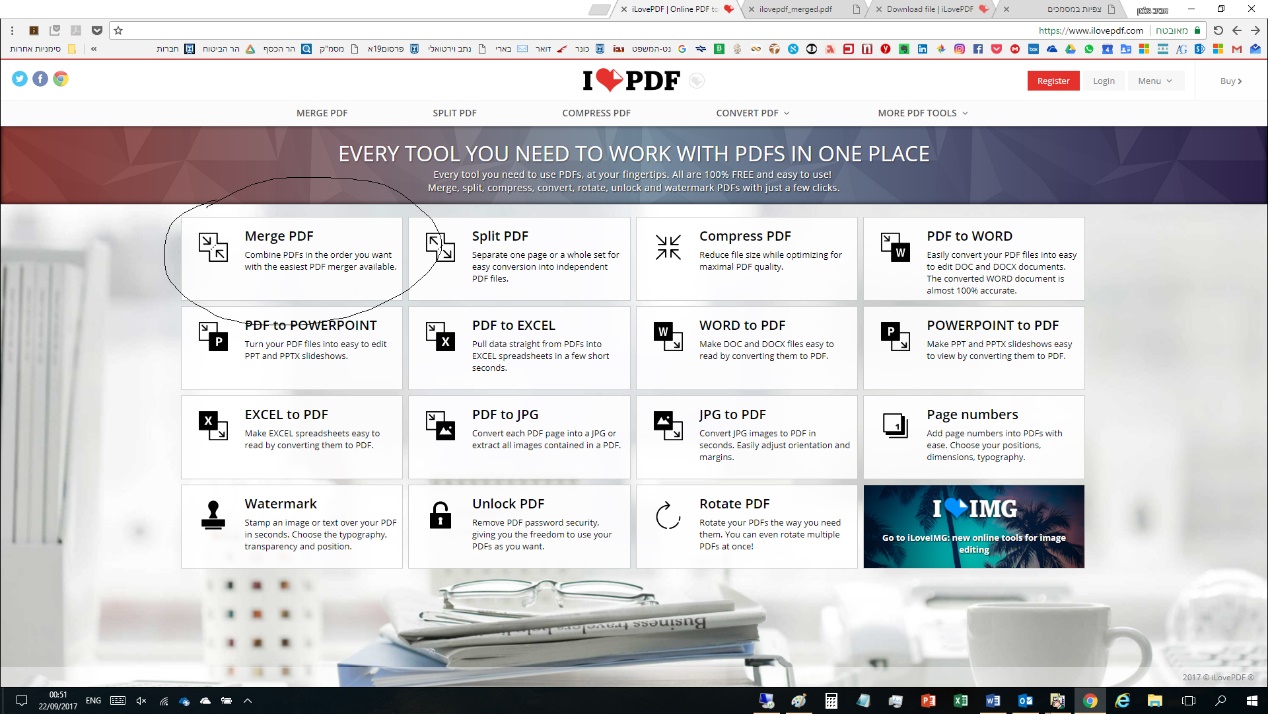Open Internet Explorer from the taskbar

click(x=1122, y=701)
